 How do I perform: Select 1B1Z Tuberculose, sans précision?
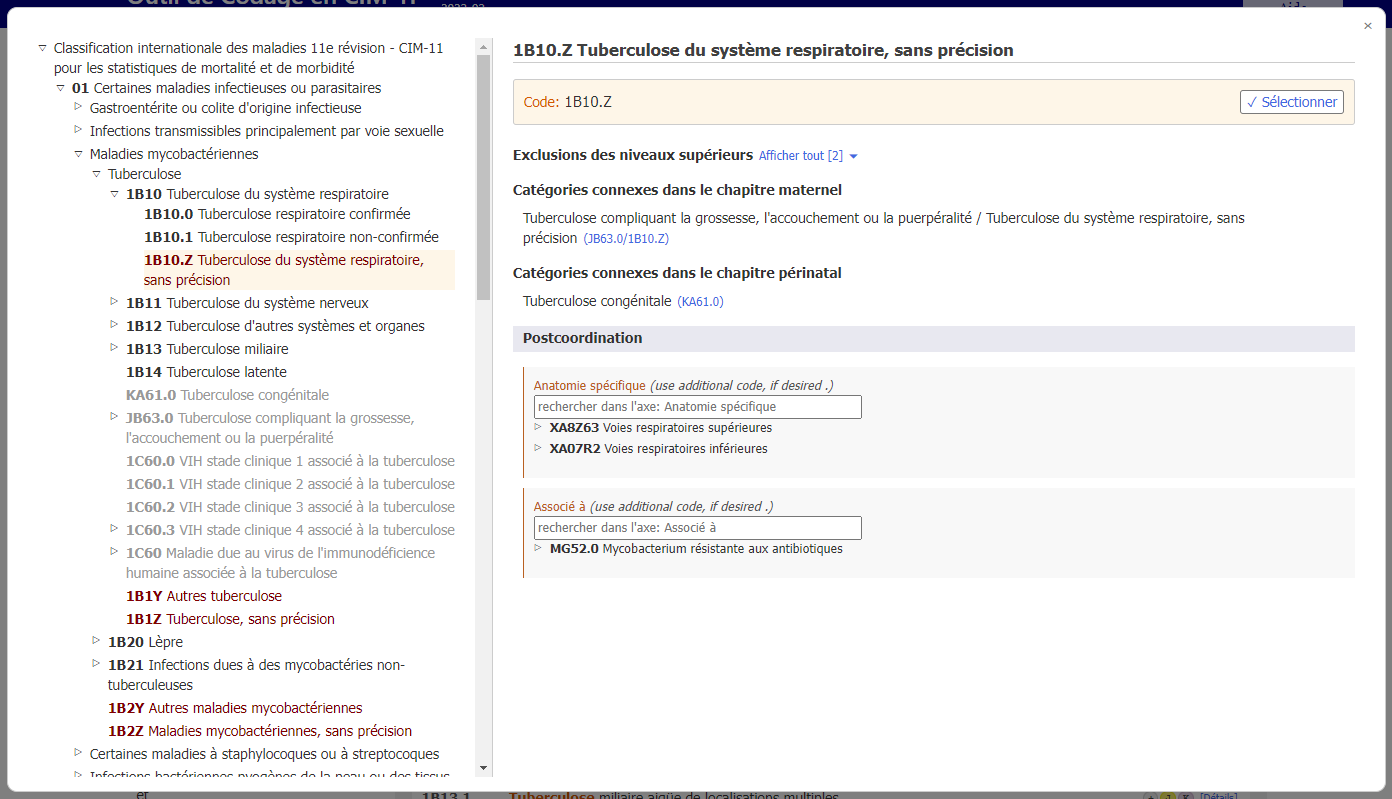coord(230,619)
